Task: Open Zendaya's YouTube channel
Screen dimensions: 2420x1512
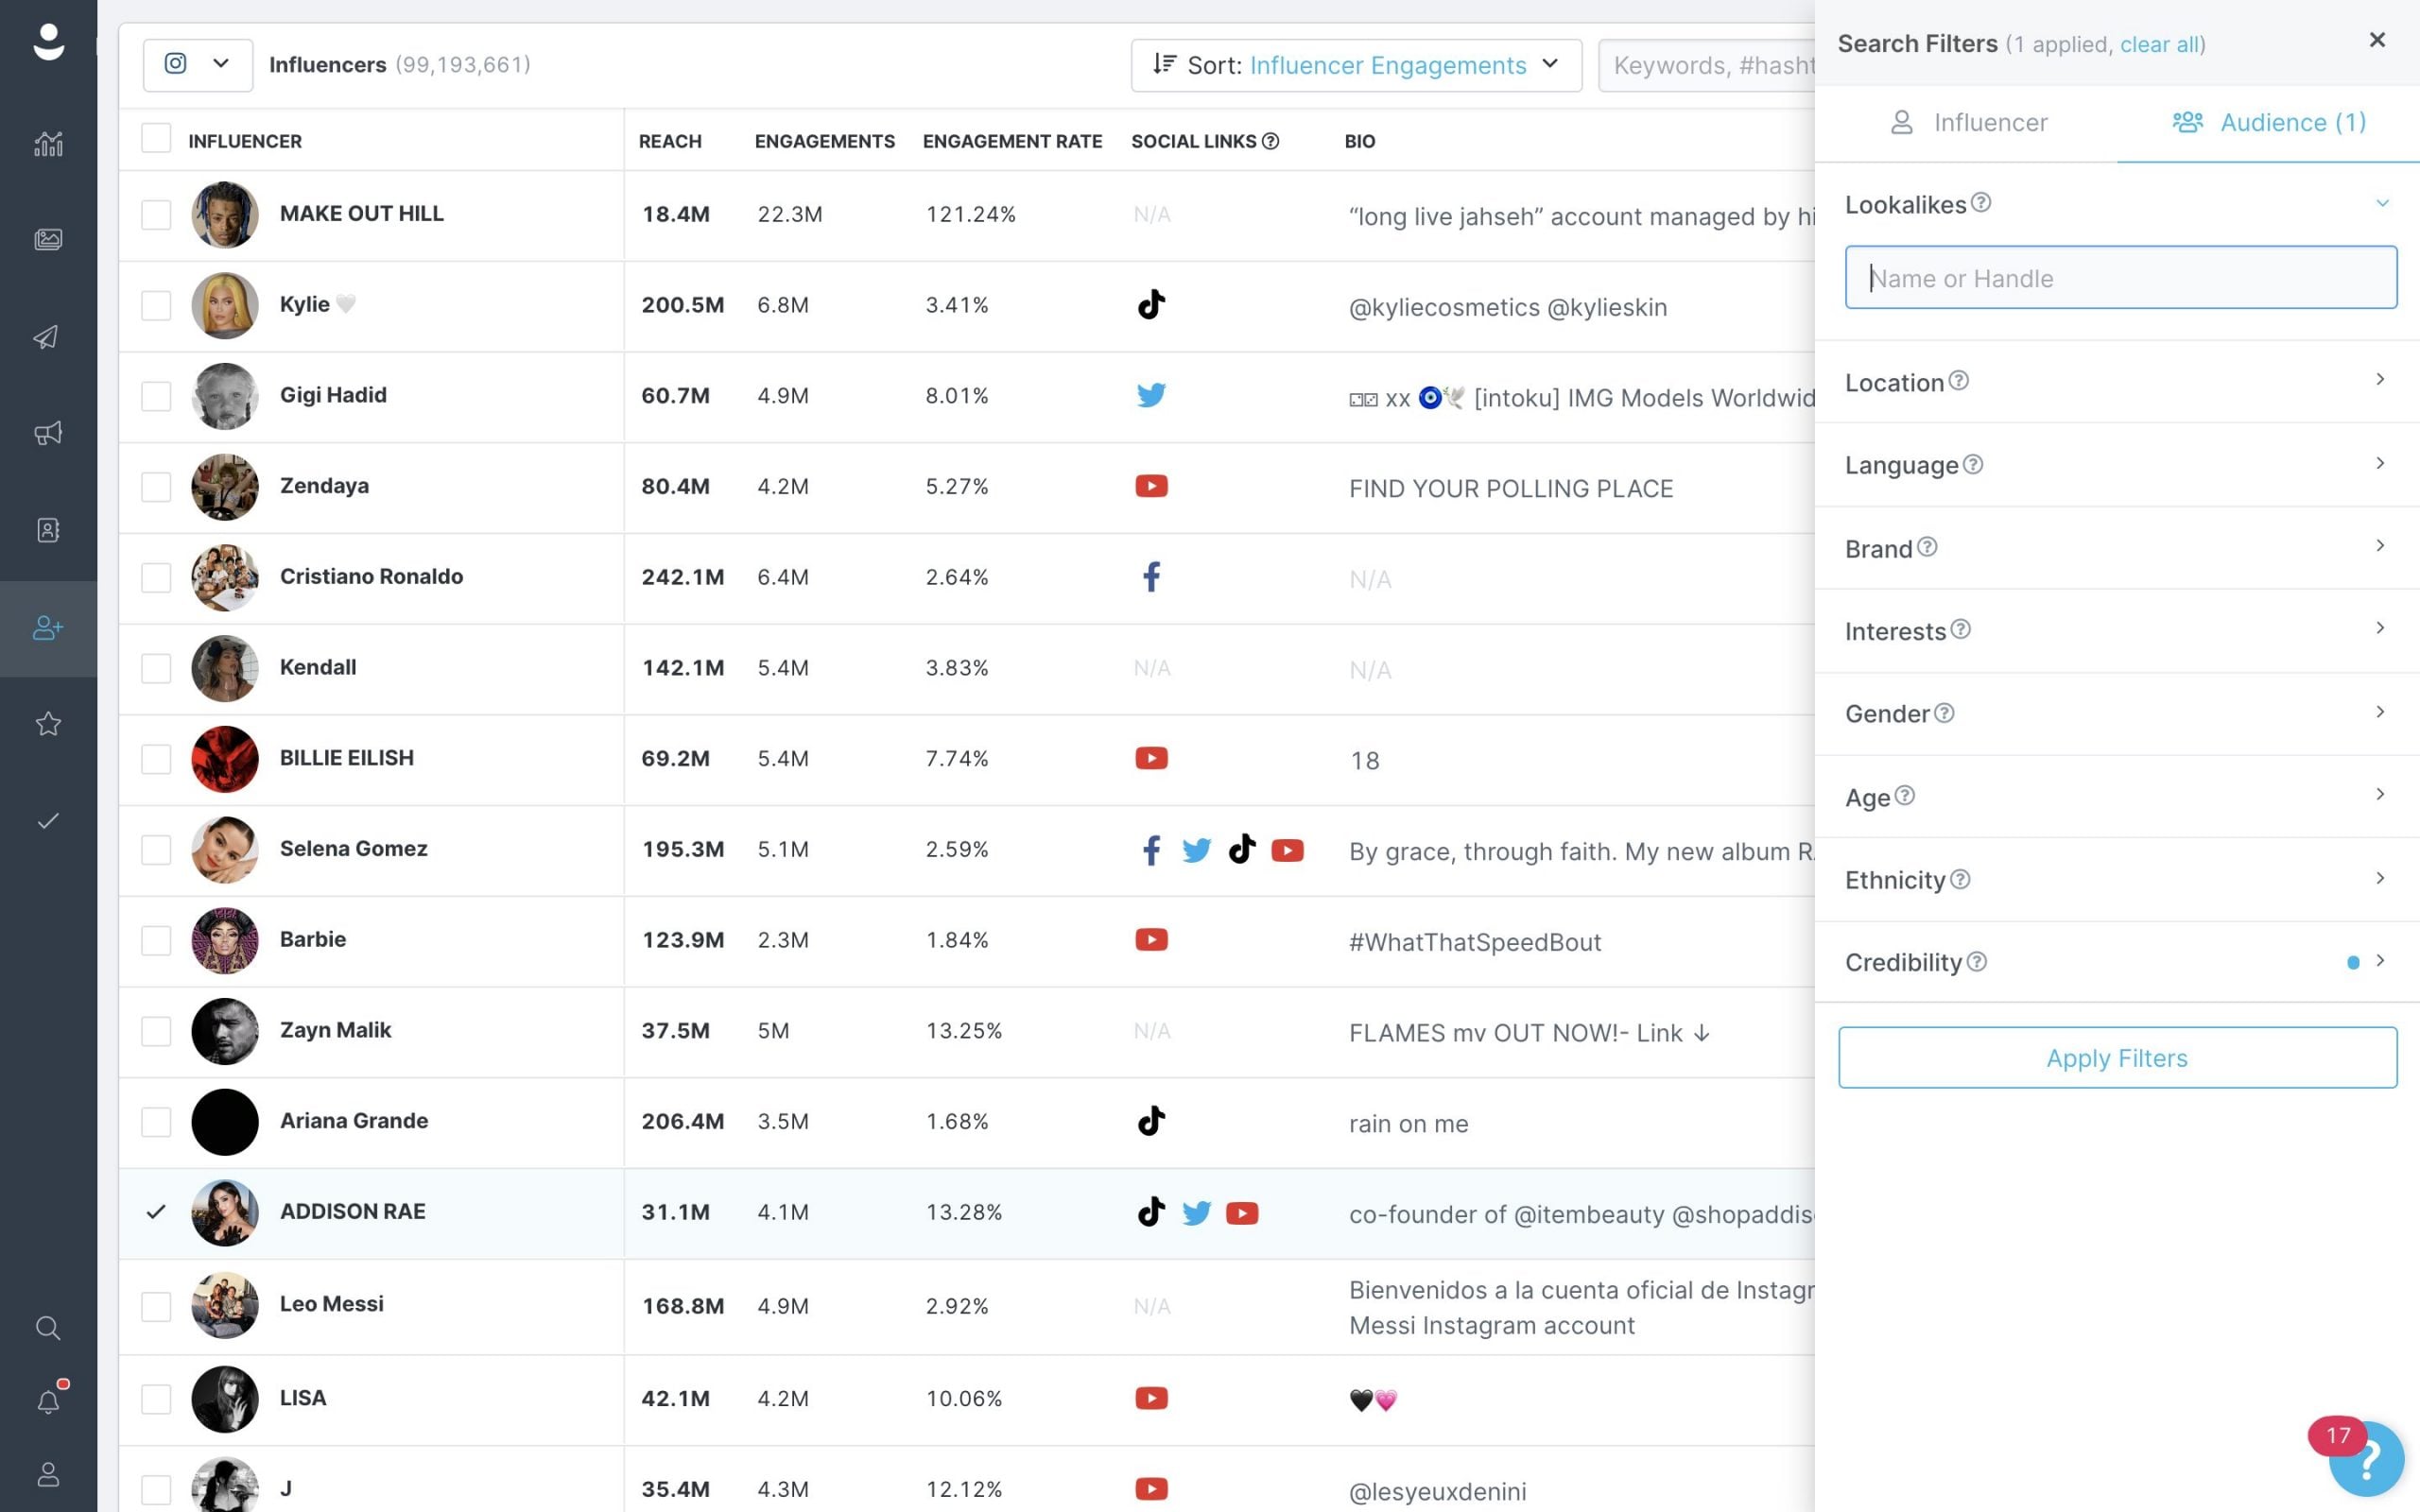Action: pos(1151,486)
